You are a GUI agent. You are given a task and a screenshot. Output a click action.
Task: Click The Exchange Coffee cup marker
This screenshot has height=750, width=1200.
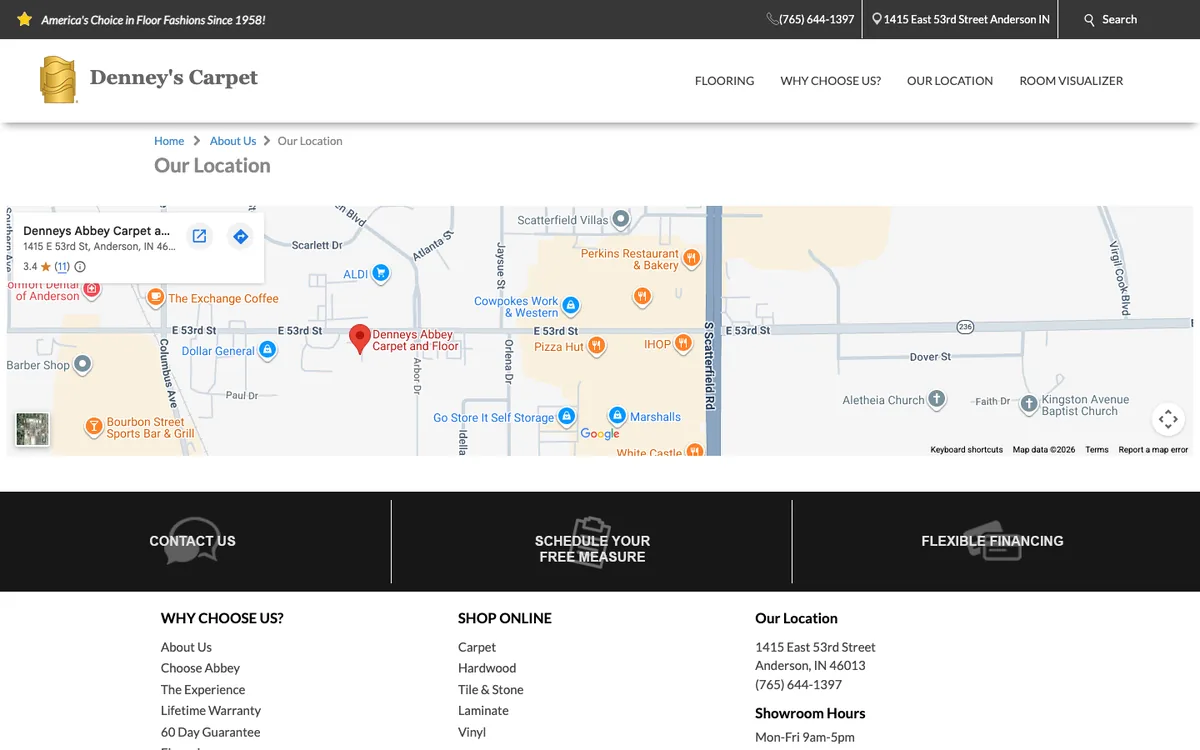click(x=155, y=297)
